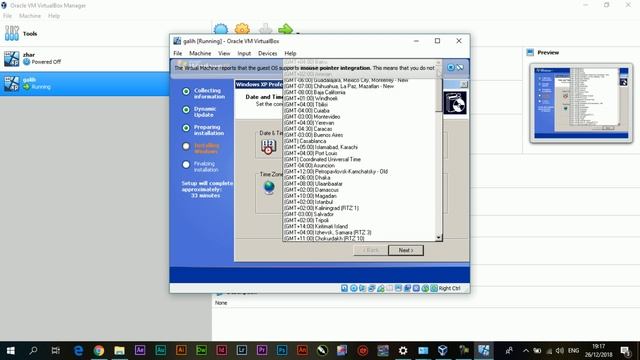The width and height of the screenshot is (640, 360).
Task: Open the View menu in the VM window
Action: pos(224,53)
